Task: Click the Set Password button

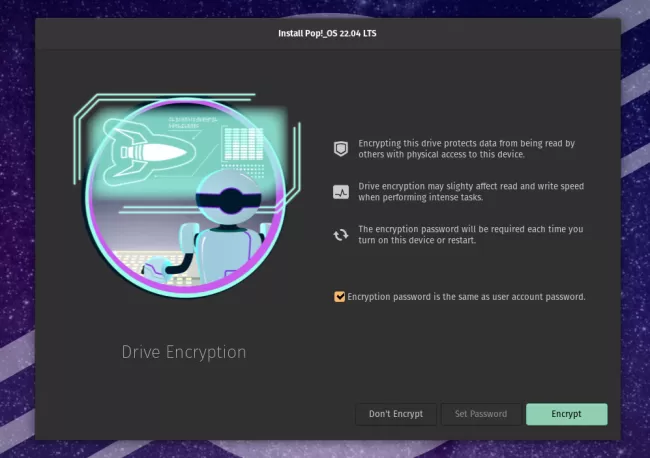Action: (481, 414)
